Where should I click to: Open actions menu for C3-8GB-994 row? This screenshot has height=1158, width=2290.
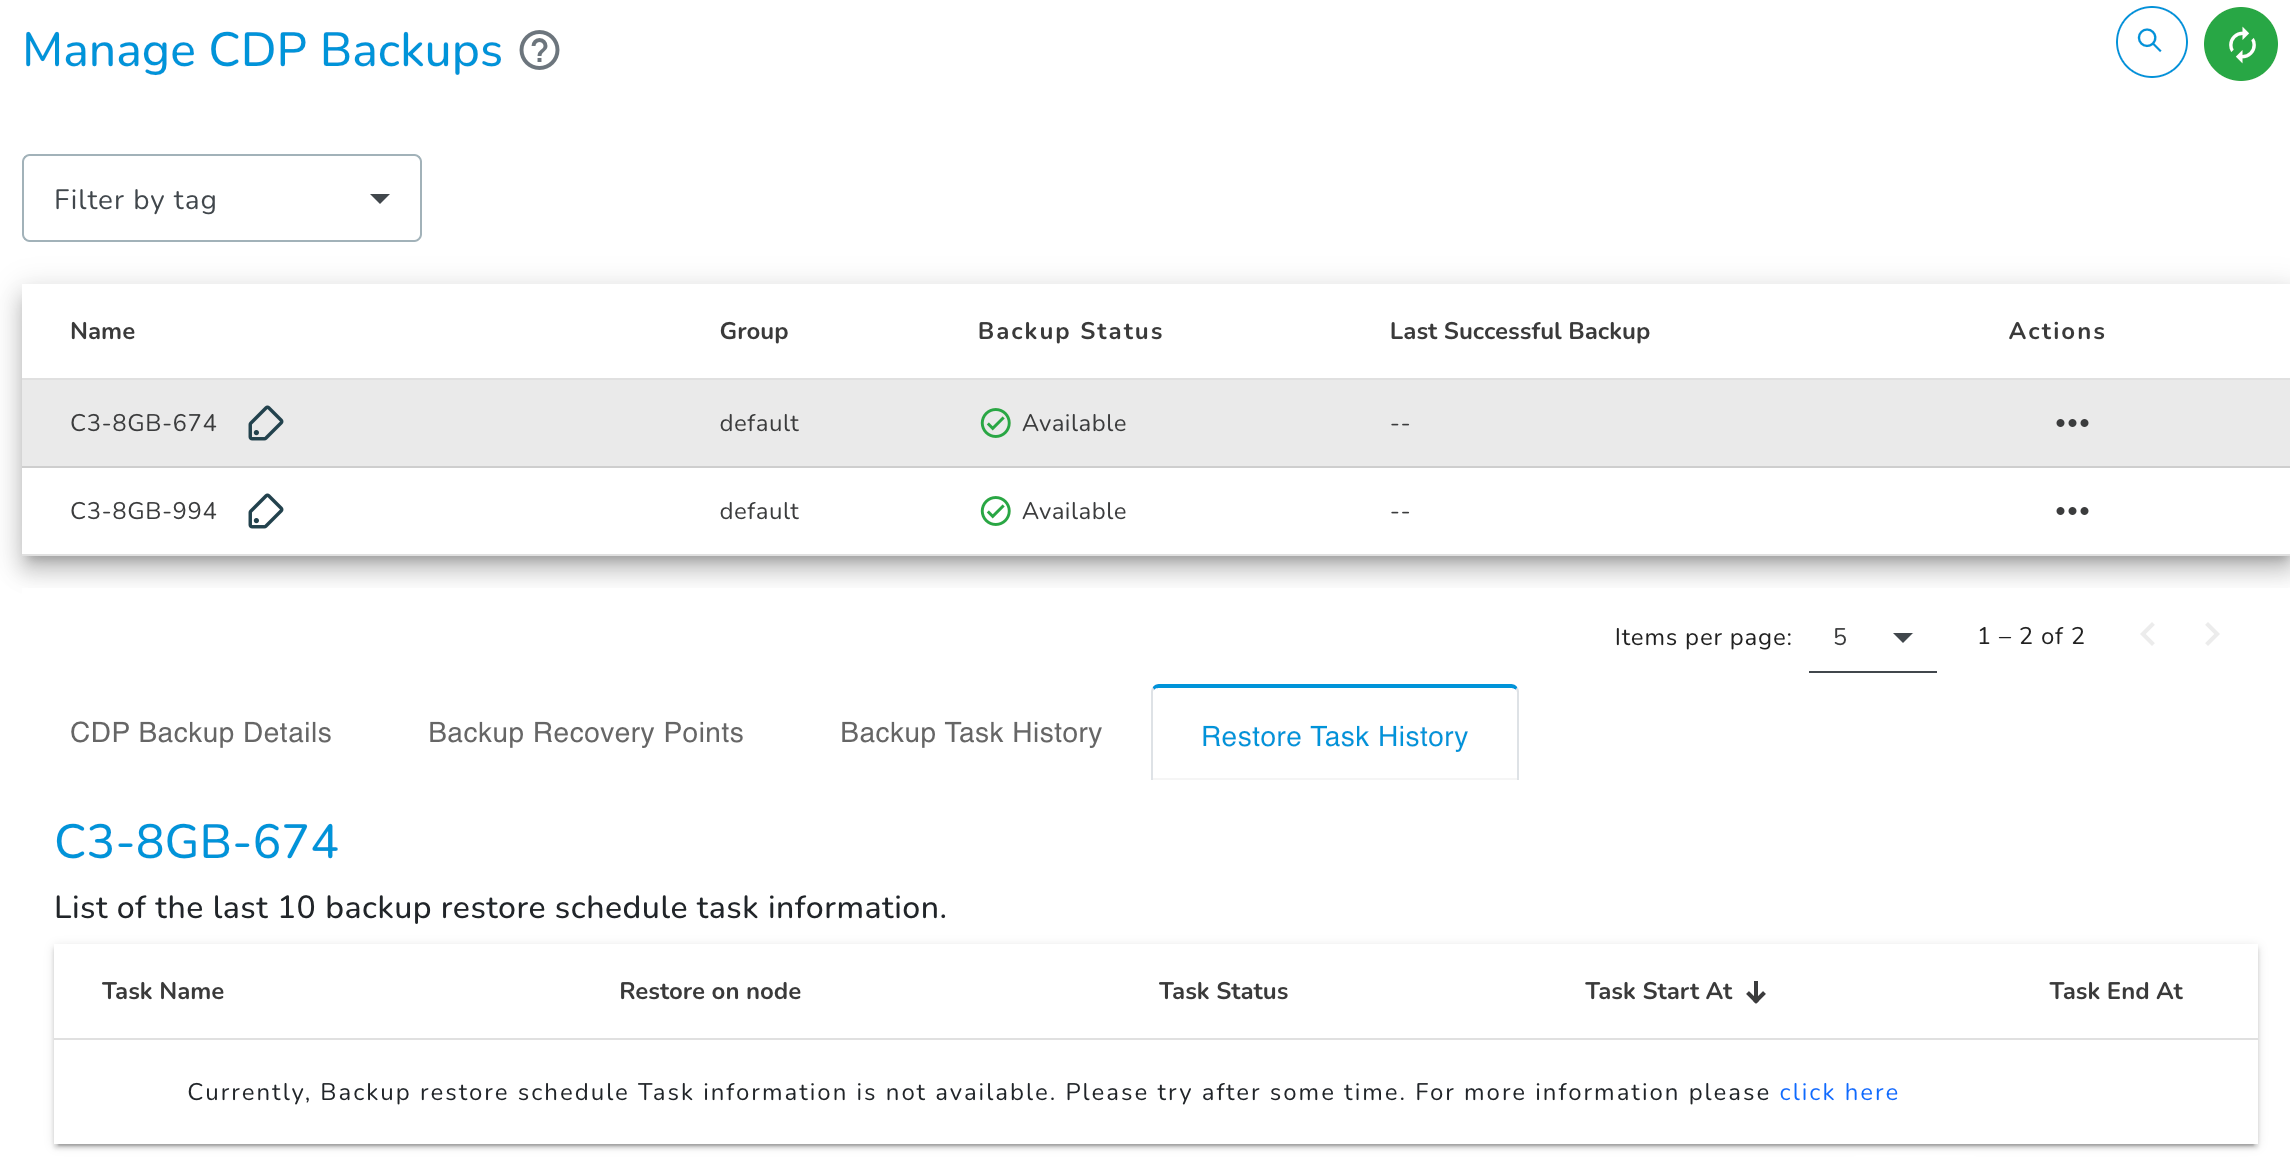2072,511
